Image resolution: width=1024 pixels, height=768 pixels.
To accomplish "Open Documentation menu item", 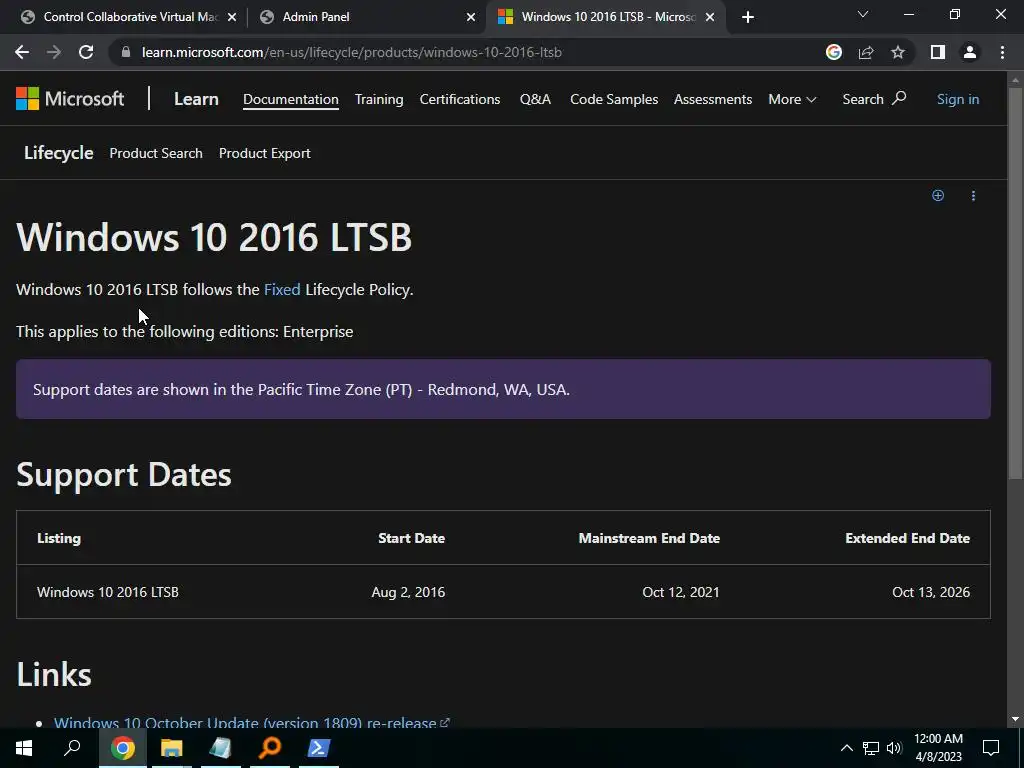I will [x=291, y=99].
